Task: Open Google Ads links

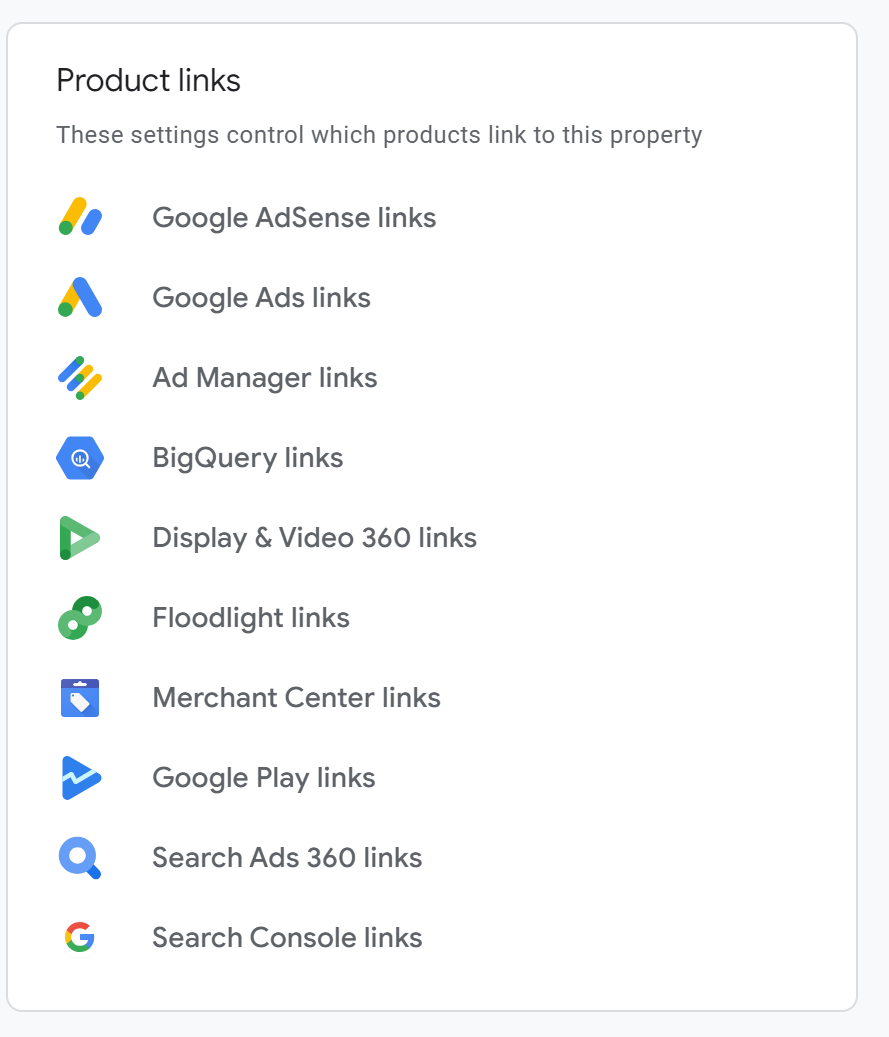Action: [261, 298]
